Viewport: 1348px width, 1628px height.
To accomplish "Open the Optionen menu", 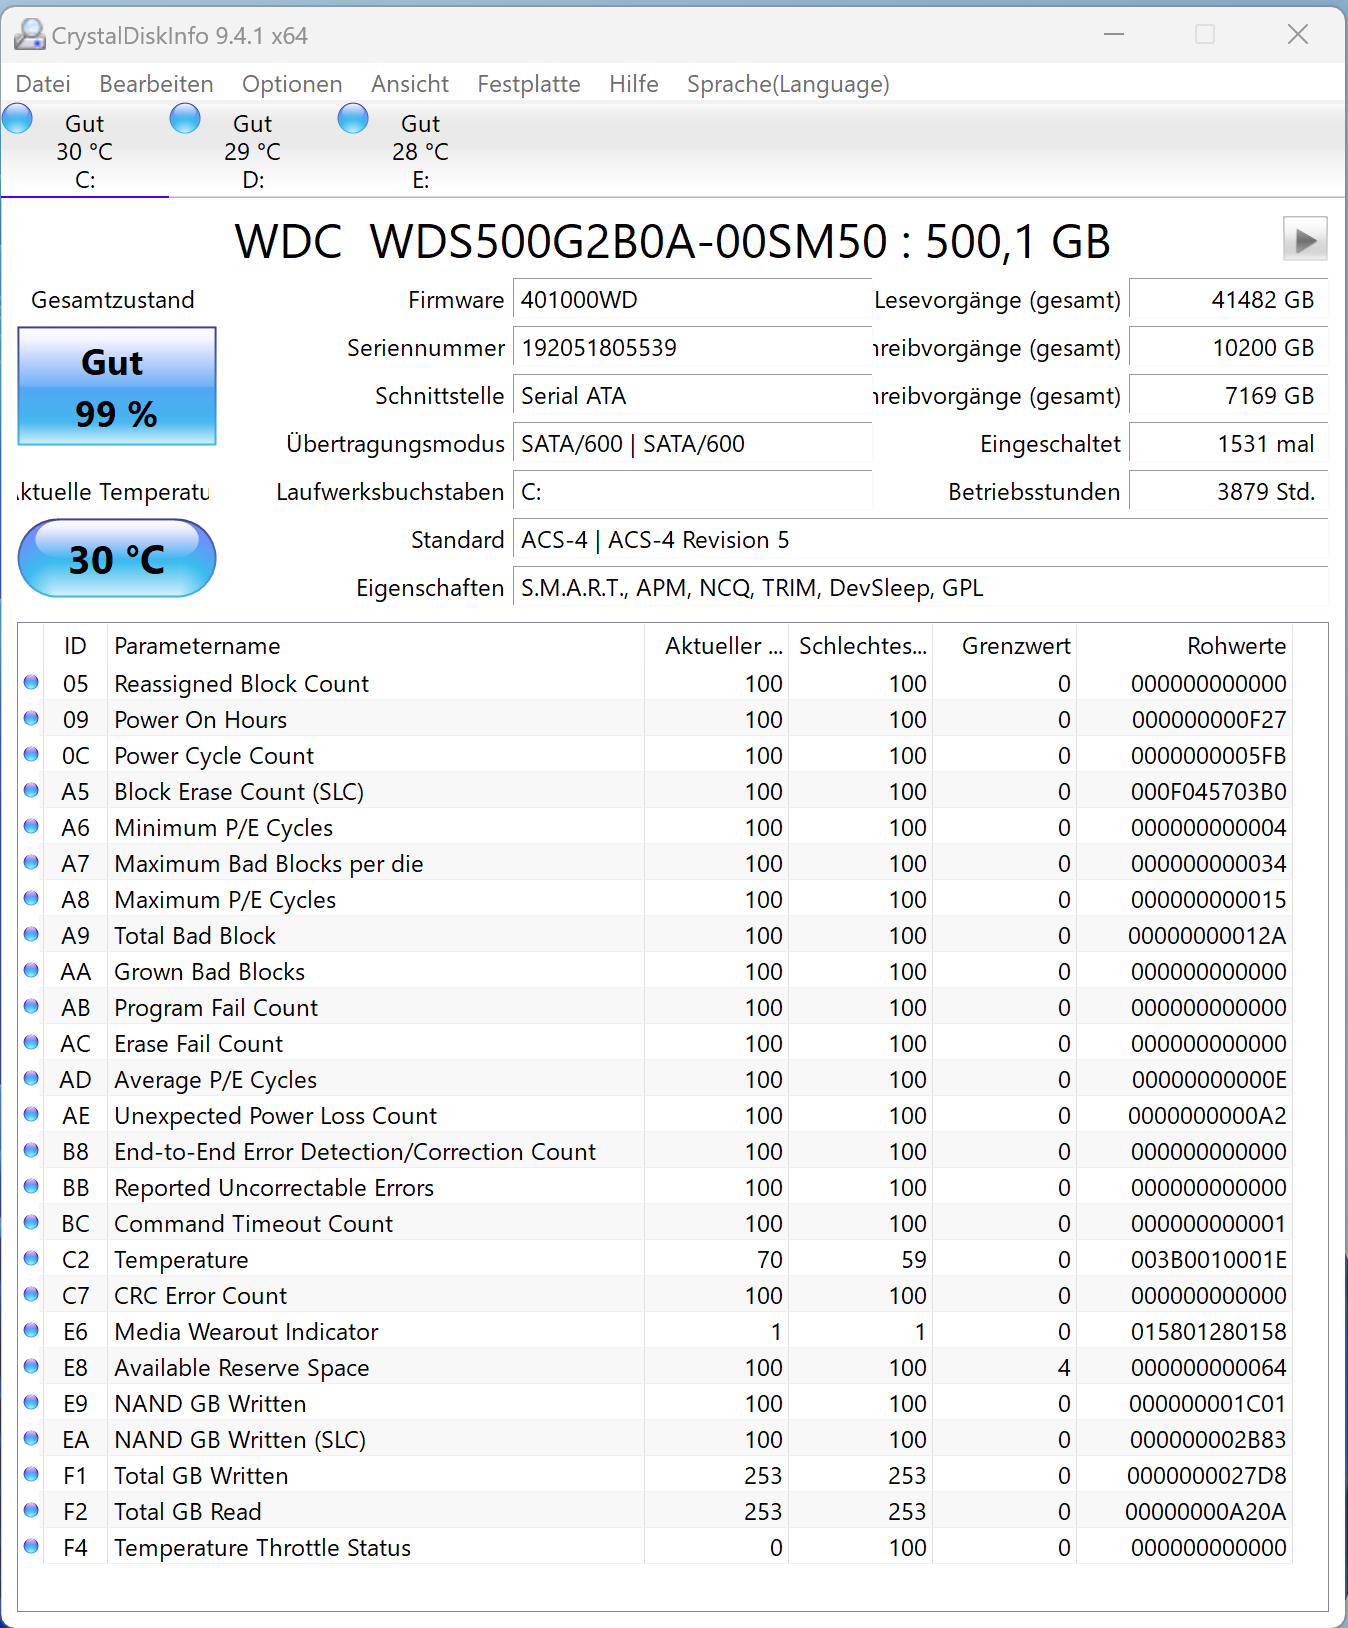I will 292,84.
